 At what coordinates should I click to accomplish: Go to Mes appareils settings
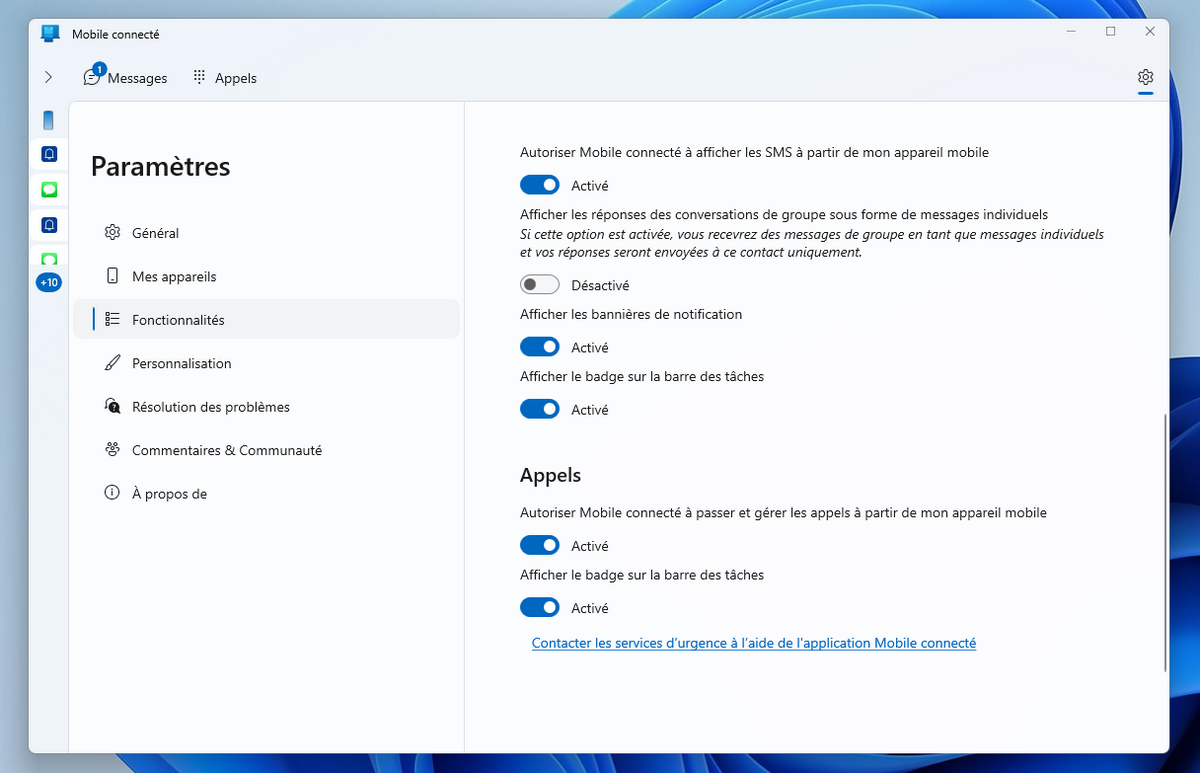pyautogui.click(x=266, y=277)
